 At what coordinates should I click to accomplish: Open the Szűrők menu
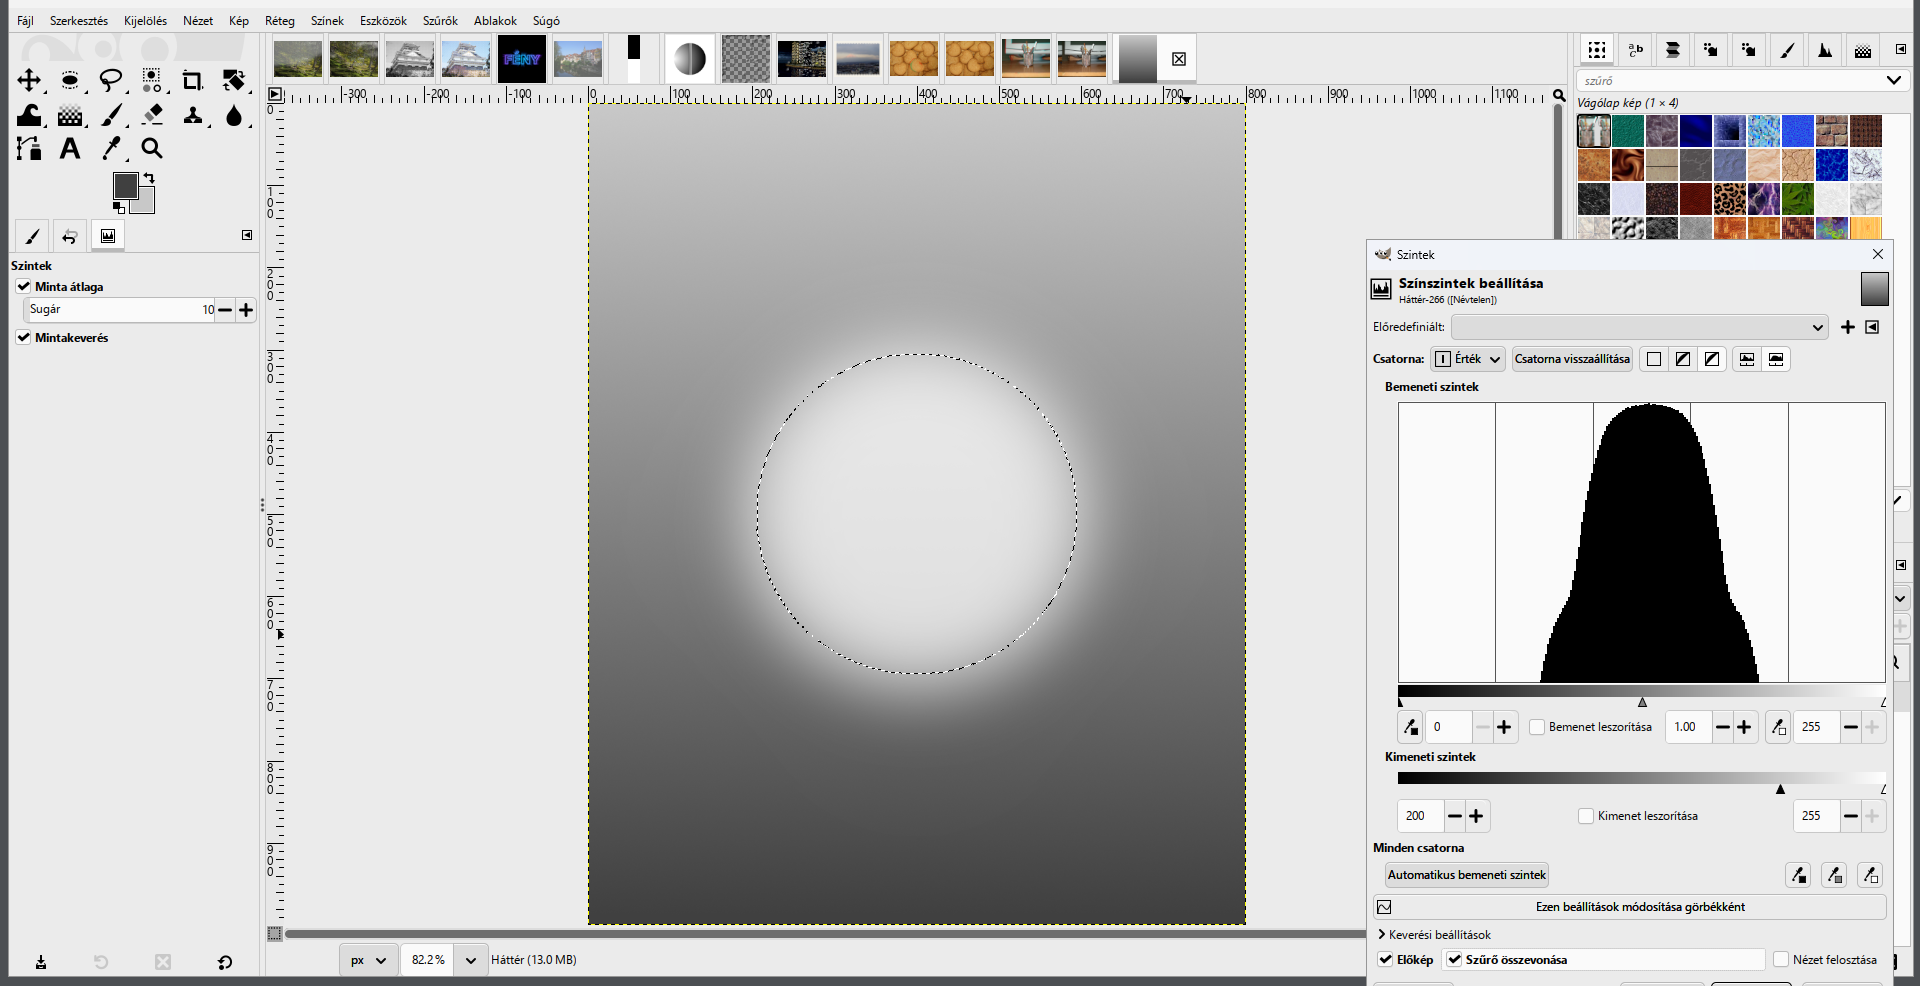tap(440, 20)
